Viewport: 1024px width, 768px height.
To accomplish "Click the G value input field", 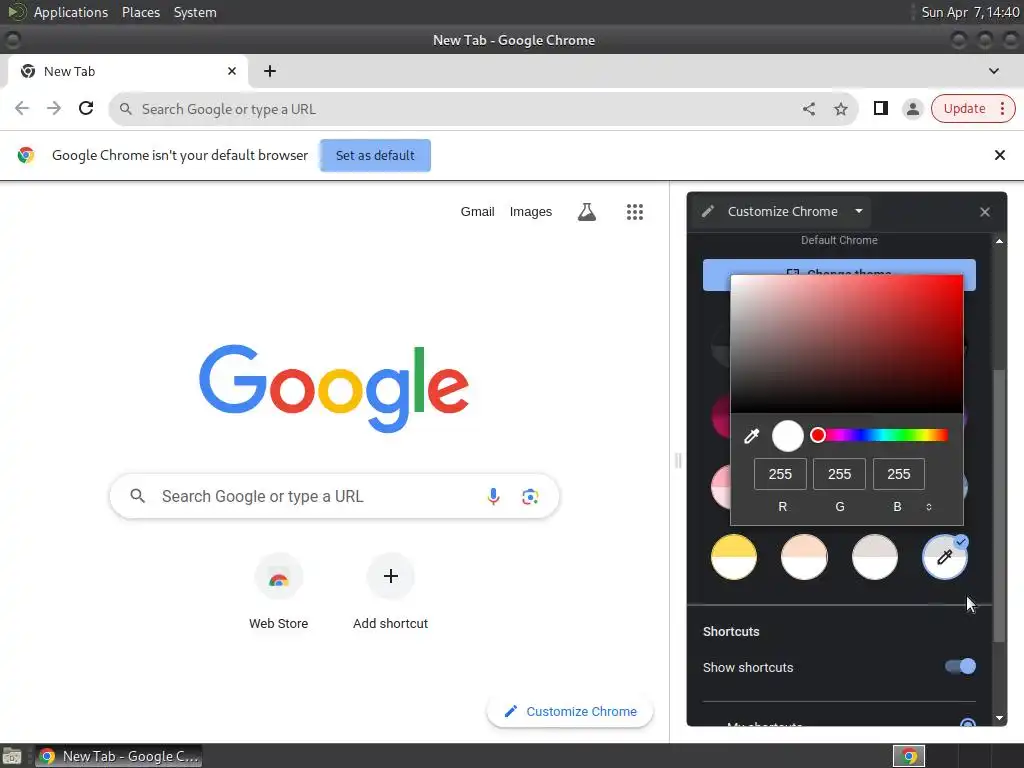I will coord(839,474).
